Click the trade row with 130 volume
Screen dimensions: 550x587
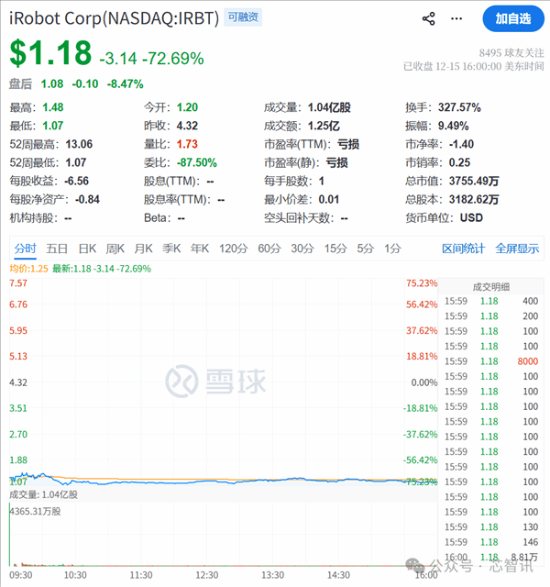point(491,527)
